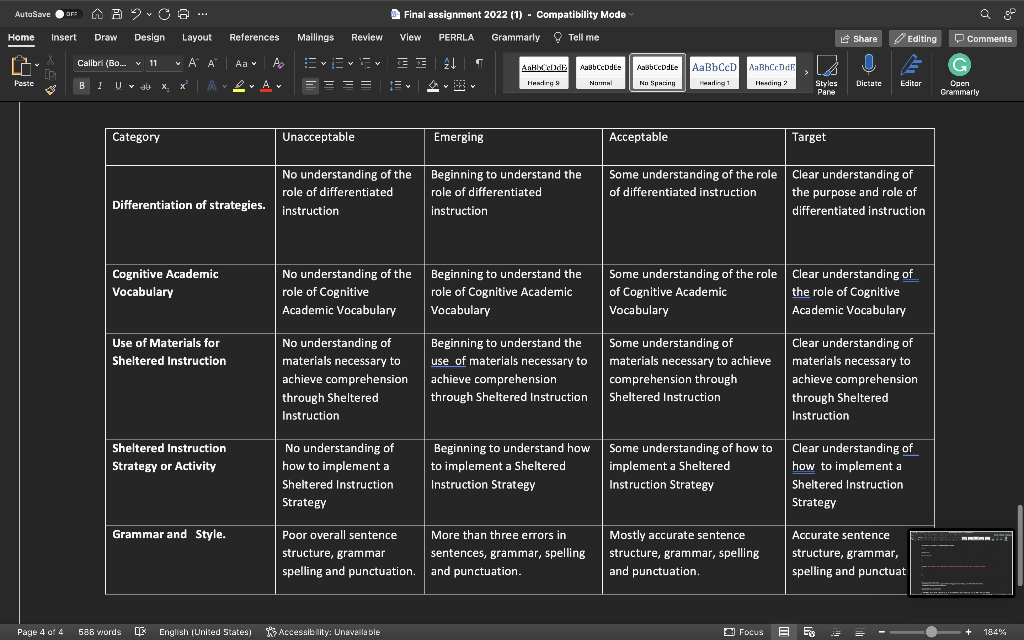Open the PERRLA ribbon tab
The height and width of the screenshot is (640, 1024).
click(x=456, y=36)
